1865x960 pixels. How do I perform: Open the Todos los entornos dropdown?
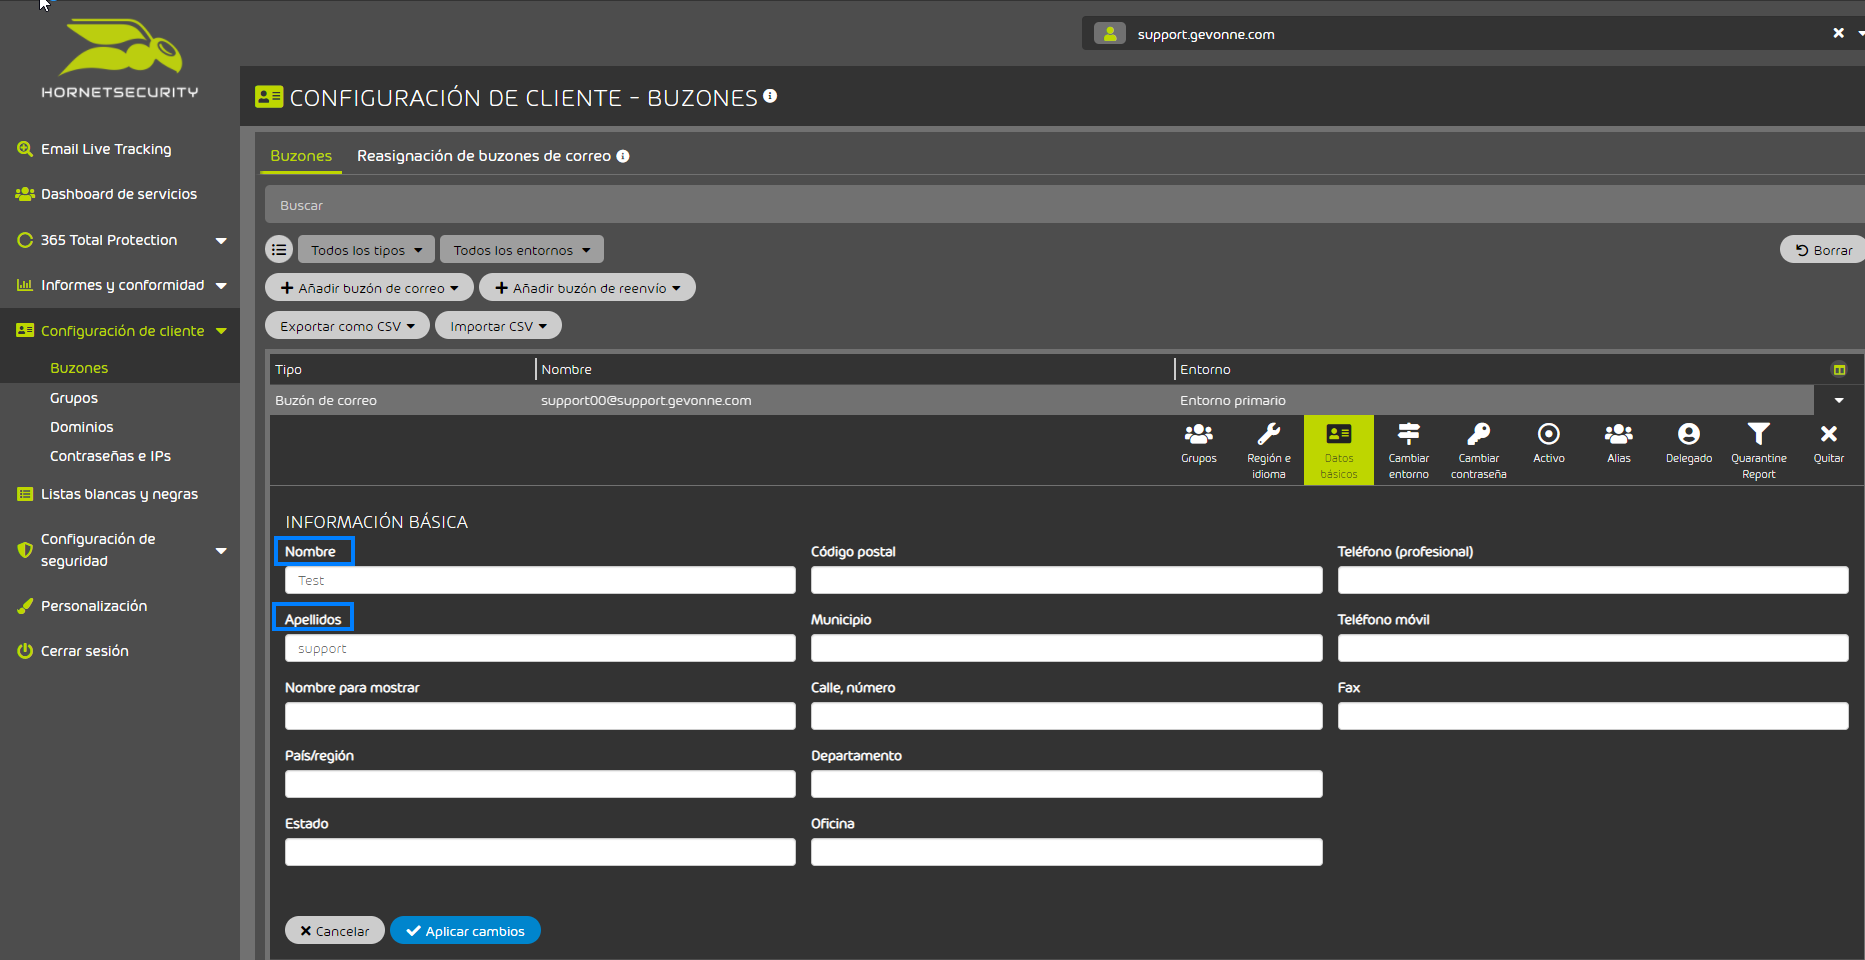coord(522,249)
